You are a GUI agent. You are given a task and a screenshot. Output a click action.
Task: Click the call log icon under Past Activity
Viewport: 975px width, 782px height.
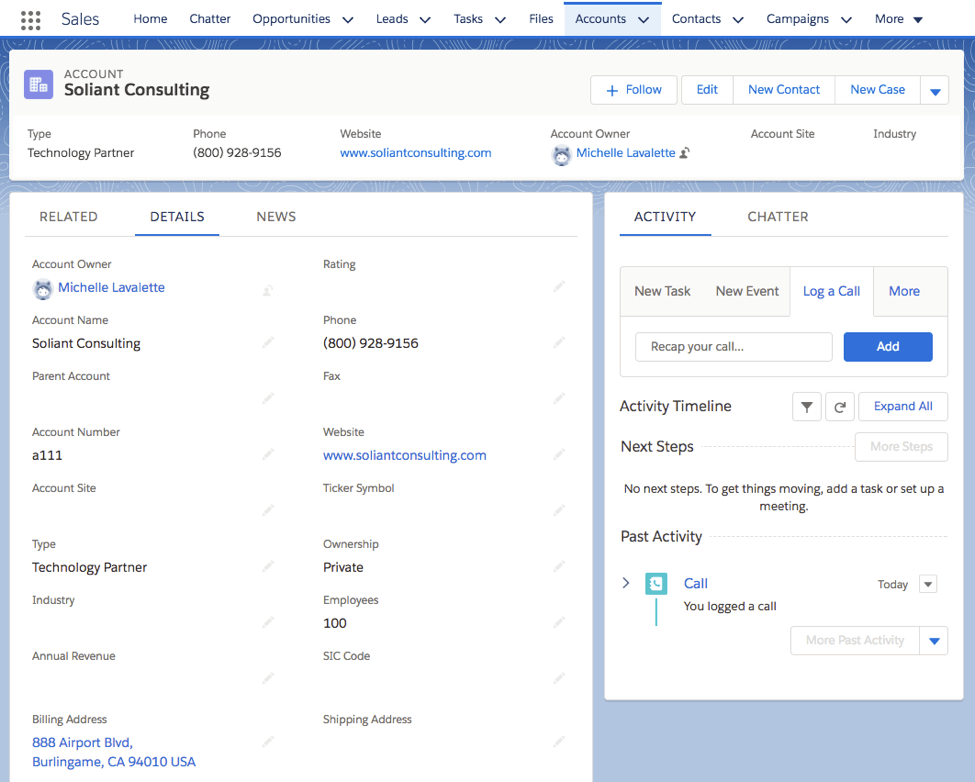657,583
